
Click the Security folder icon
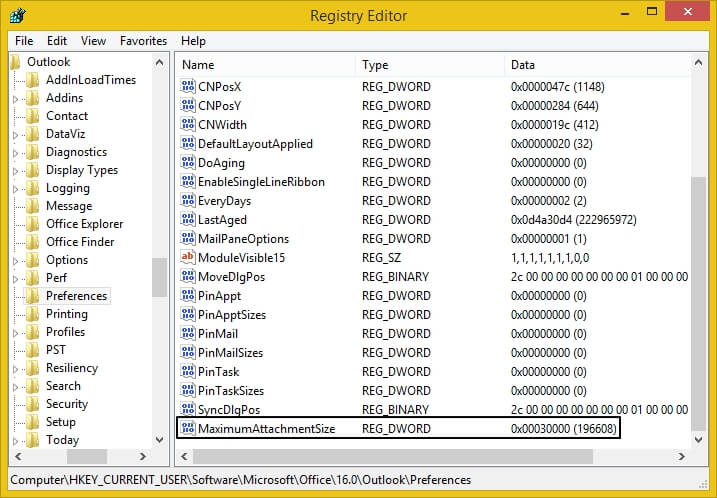[32, 404]
